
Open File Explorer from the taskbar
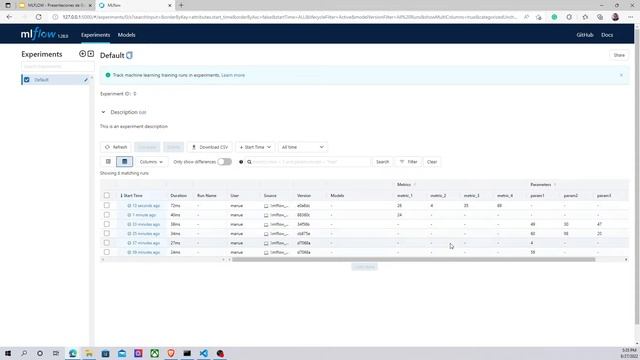[89, 353]
